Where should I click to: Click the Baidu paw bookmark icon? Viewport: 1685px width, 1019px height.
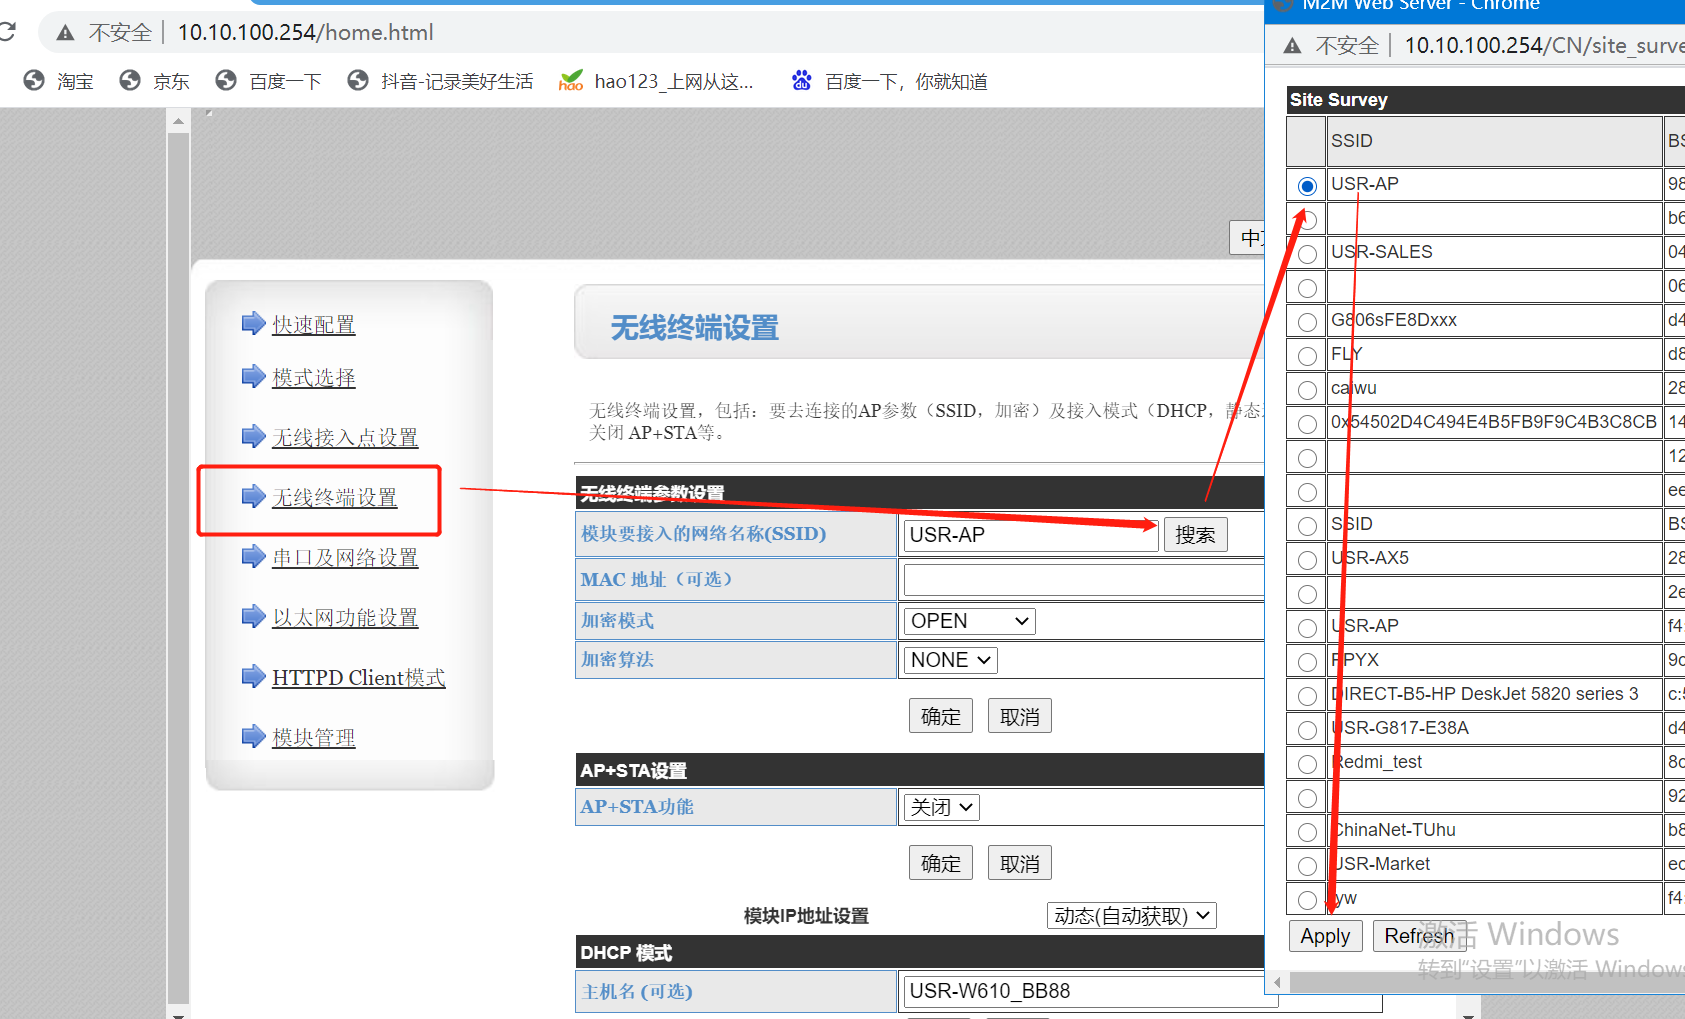pos(801,81)
